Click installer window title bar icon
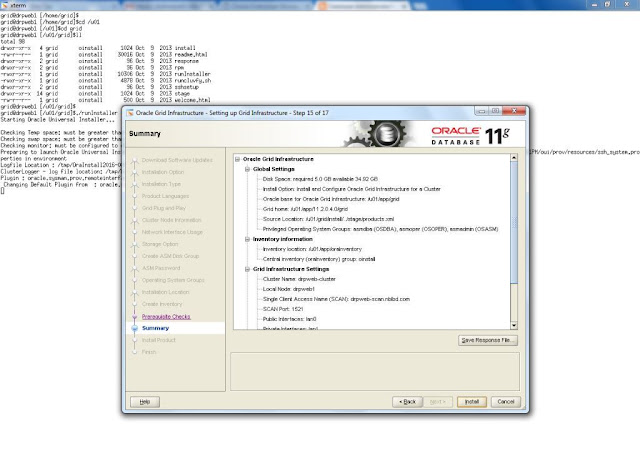This screenshot has height=456, width=640. [130, 113]
